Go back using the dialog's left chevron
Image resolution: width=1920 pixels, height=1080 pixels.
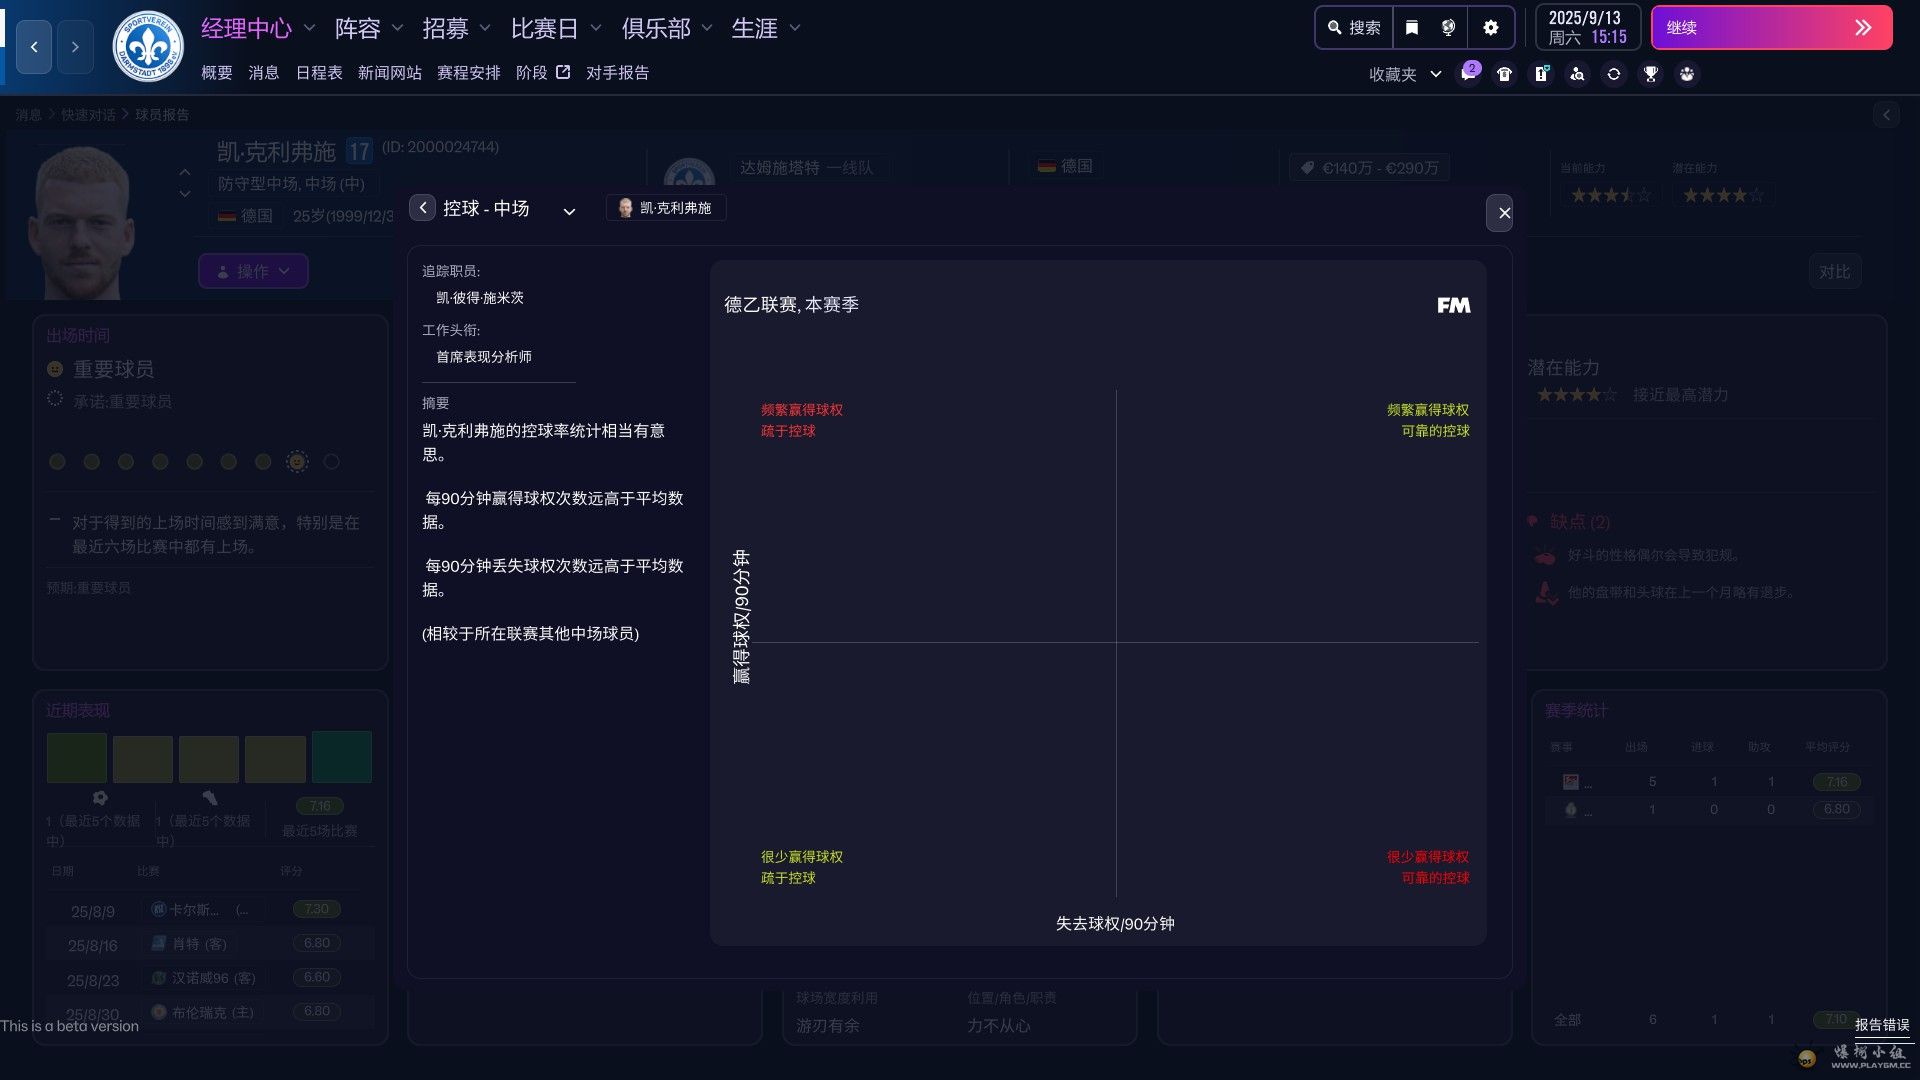422,208
